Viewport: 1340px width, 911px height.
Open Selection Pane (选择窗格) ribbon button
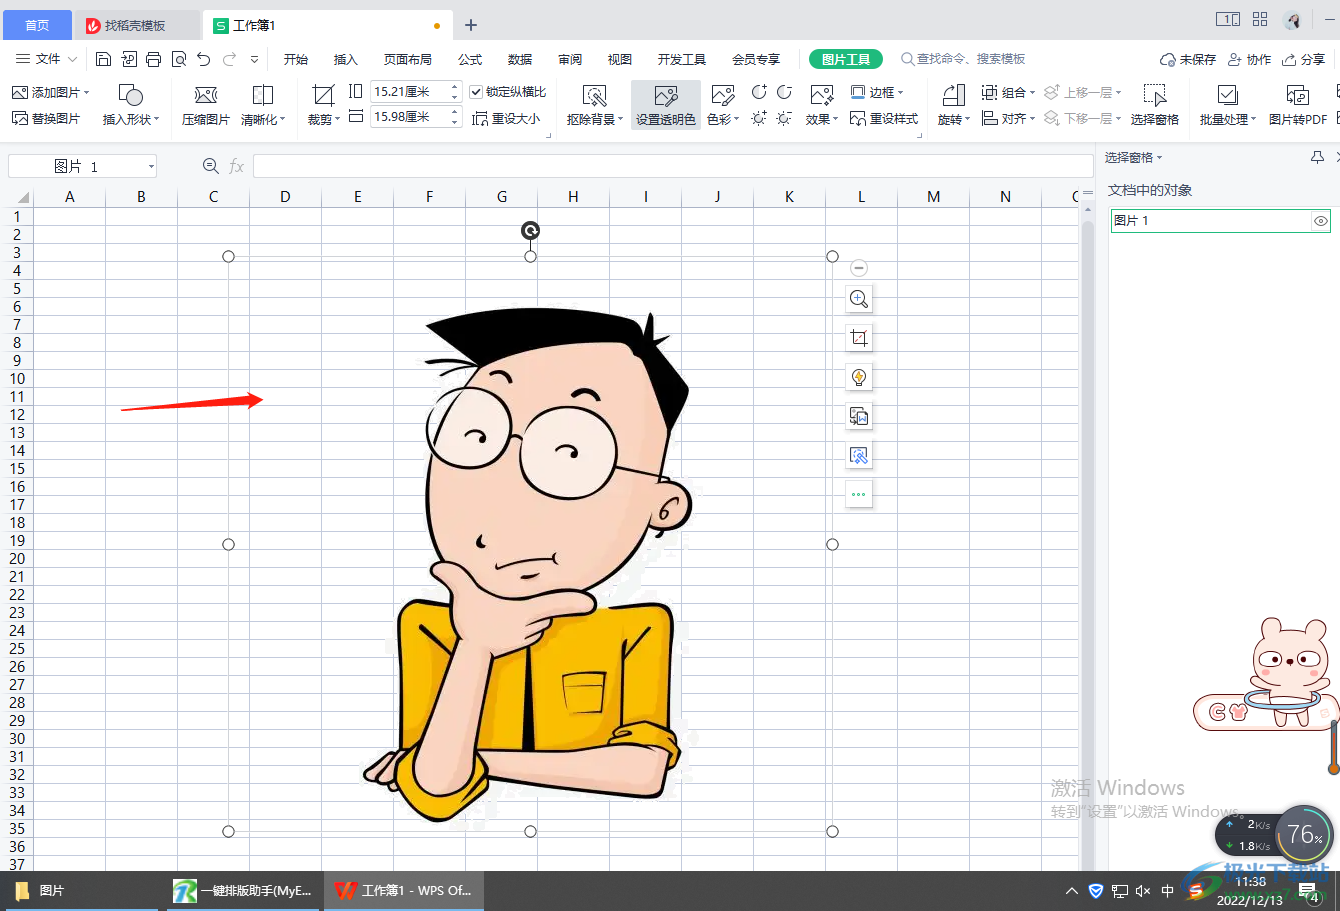point(1155,105)
